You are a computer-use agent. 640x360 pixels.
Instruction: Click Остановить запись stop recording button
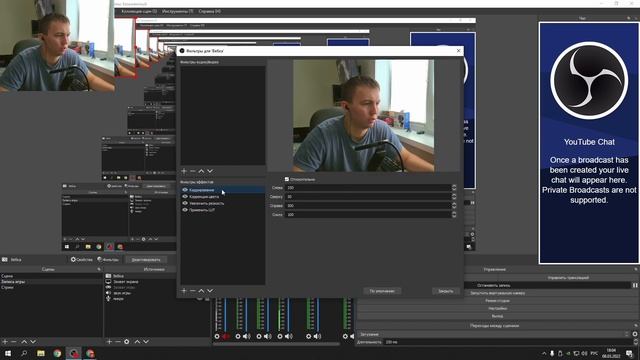[x=493, y=285]
